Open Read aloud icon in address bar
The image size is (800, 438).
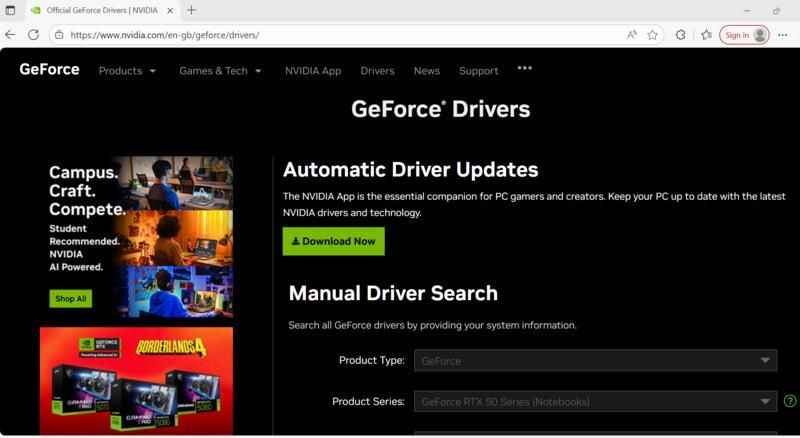pos(632,35)
